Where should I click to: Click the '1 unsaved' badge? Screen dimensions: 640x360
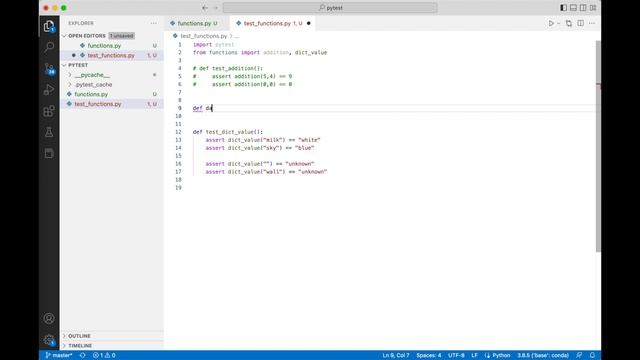(x=122, y=36)
